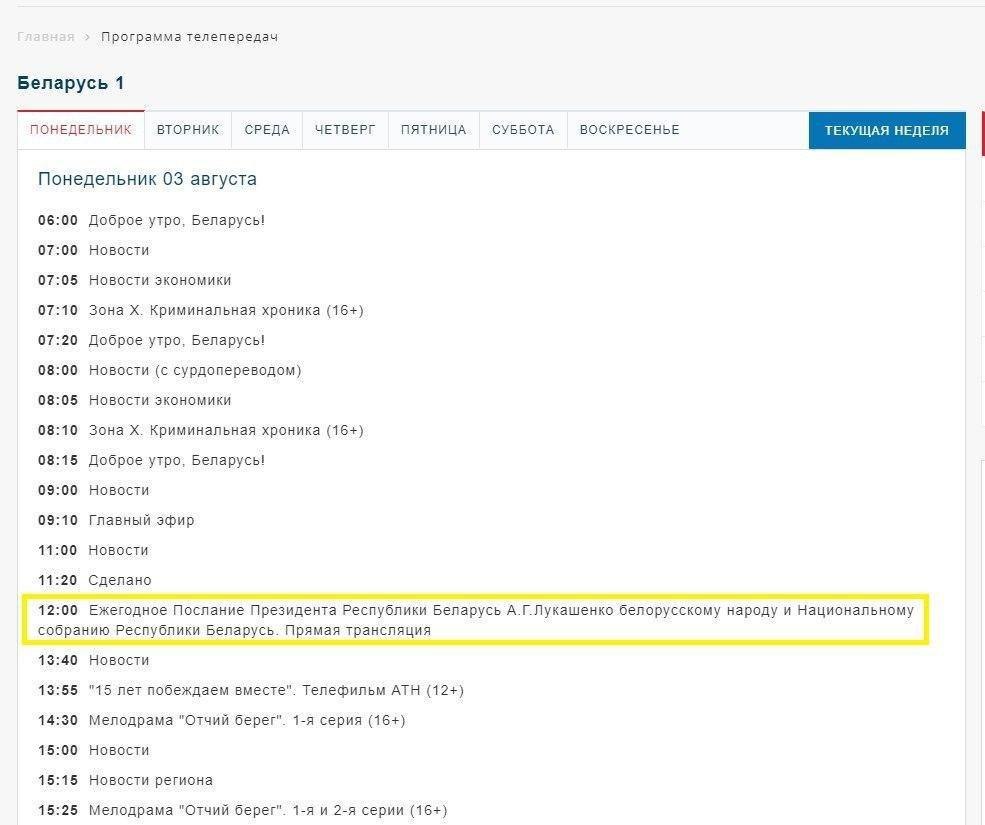Select the ПОНЕДЕЛЬНИК tab

point(81,130)
